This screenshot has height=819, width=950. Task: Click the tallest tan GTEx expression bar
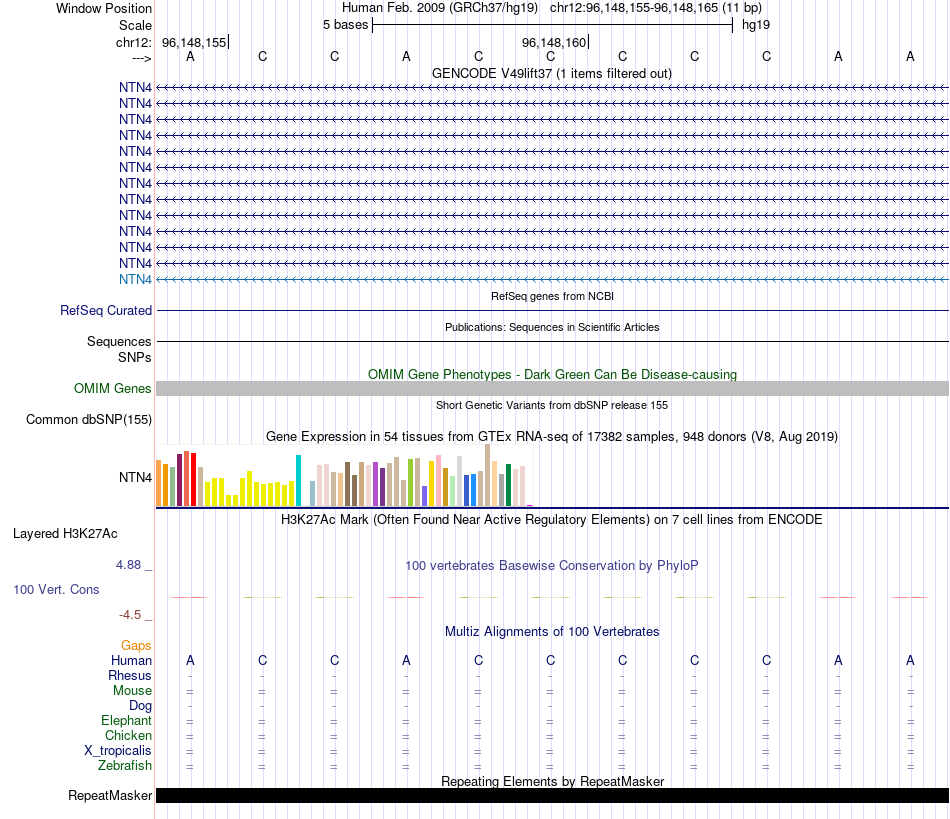coord(487,475)
